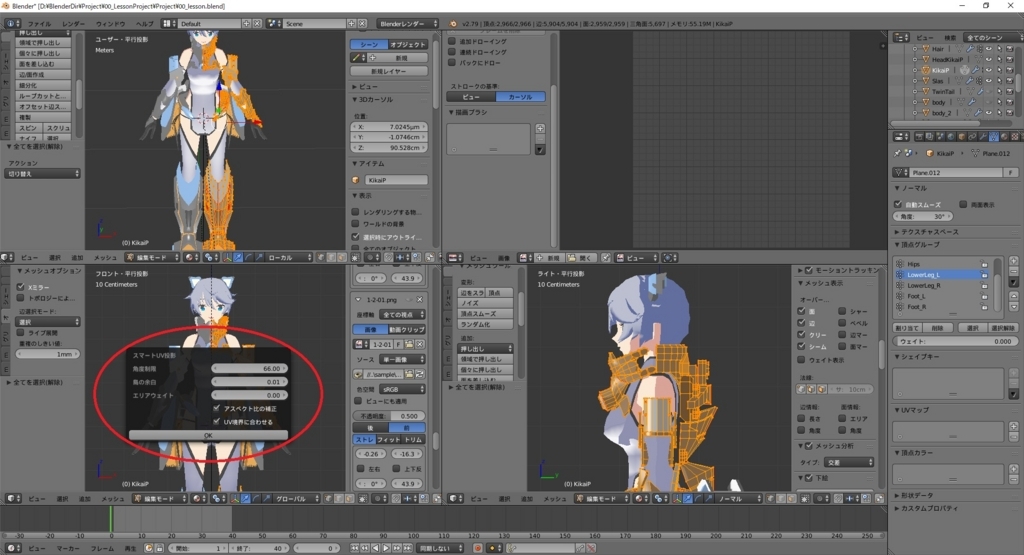Switch to the オブジェクト tab in grease pencil panel
This screenshot has height=555, width=1024.
coord(408,44)
